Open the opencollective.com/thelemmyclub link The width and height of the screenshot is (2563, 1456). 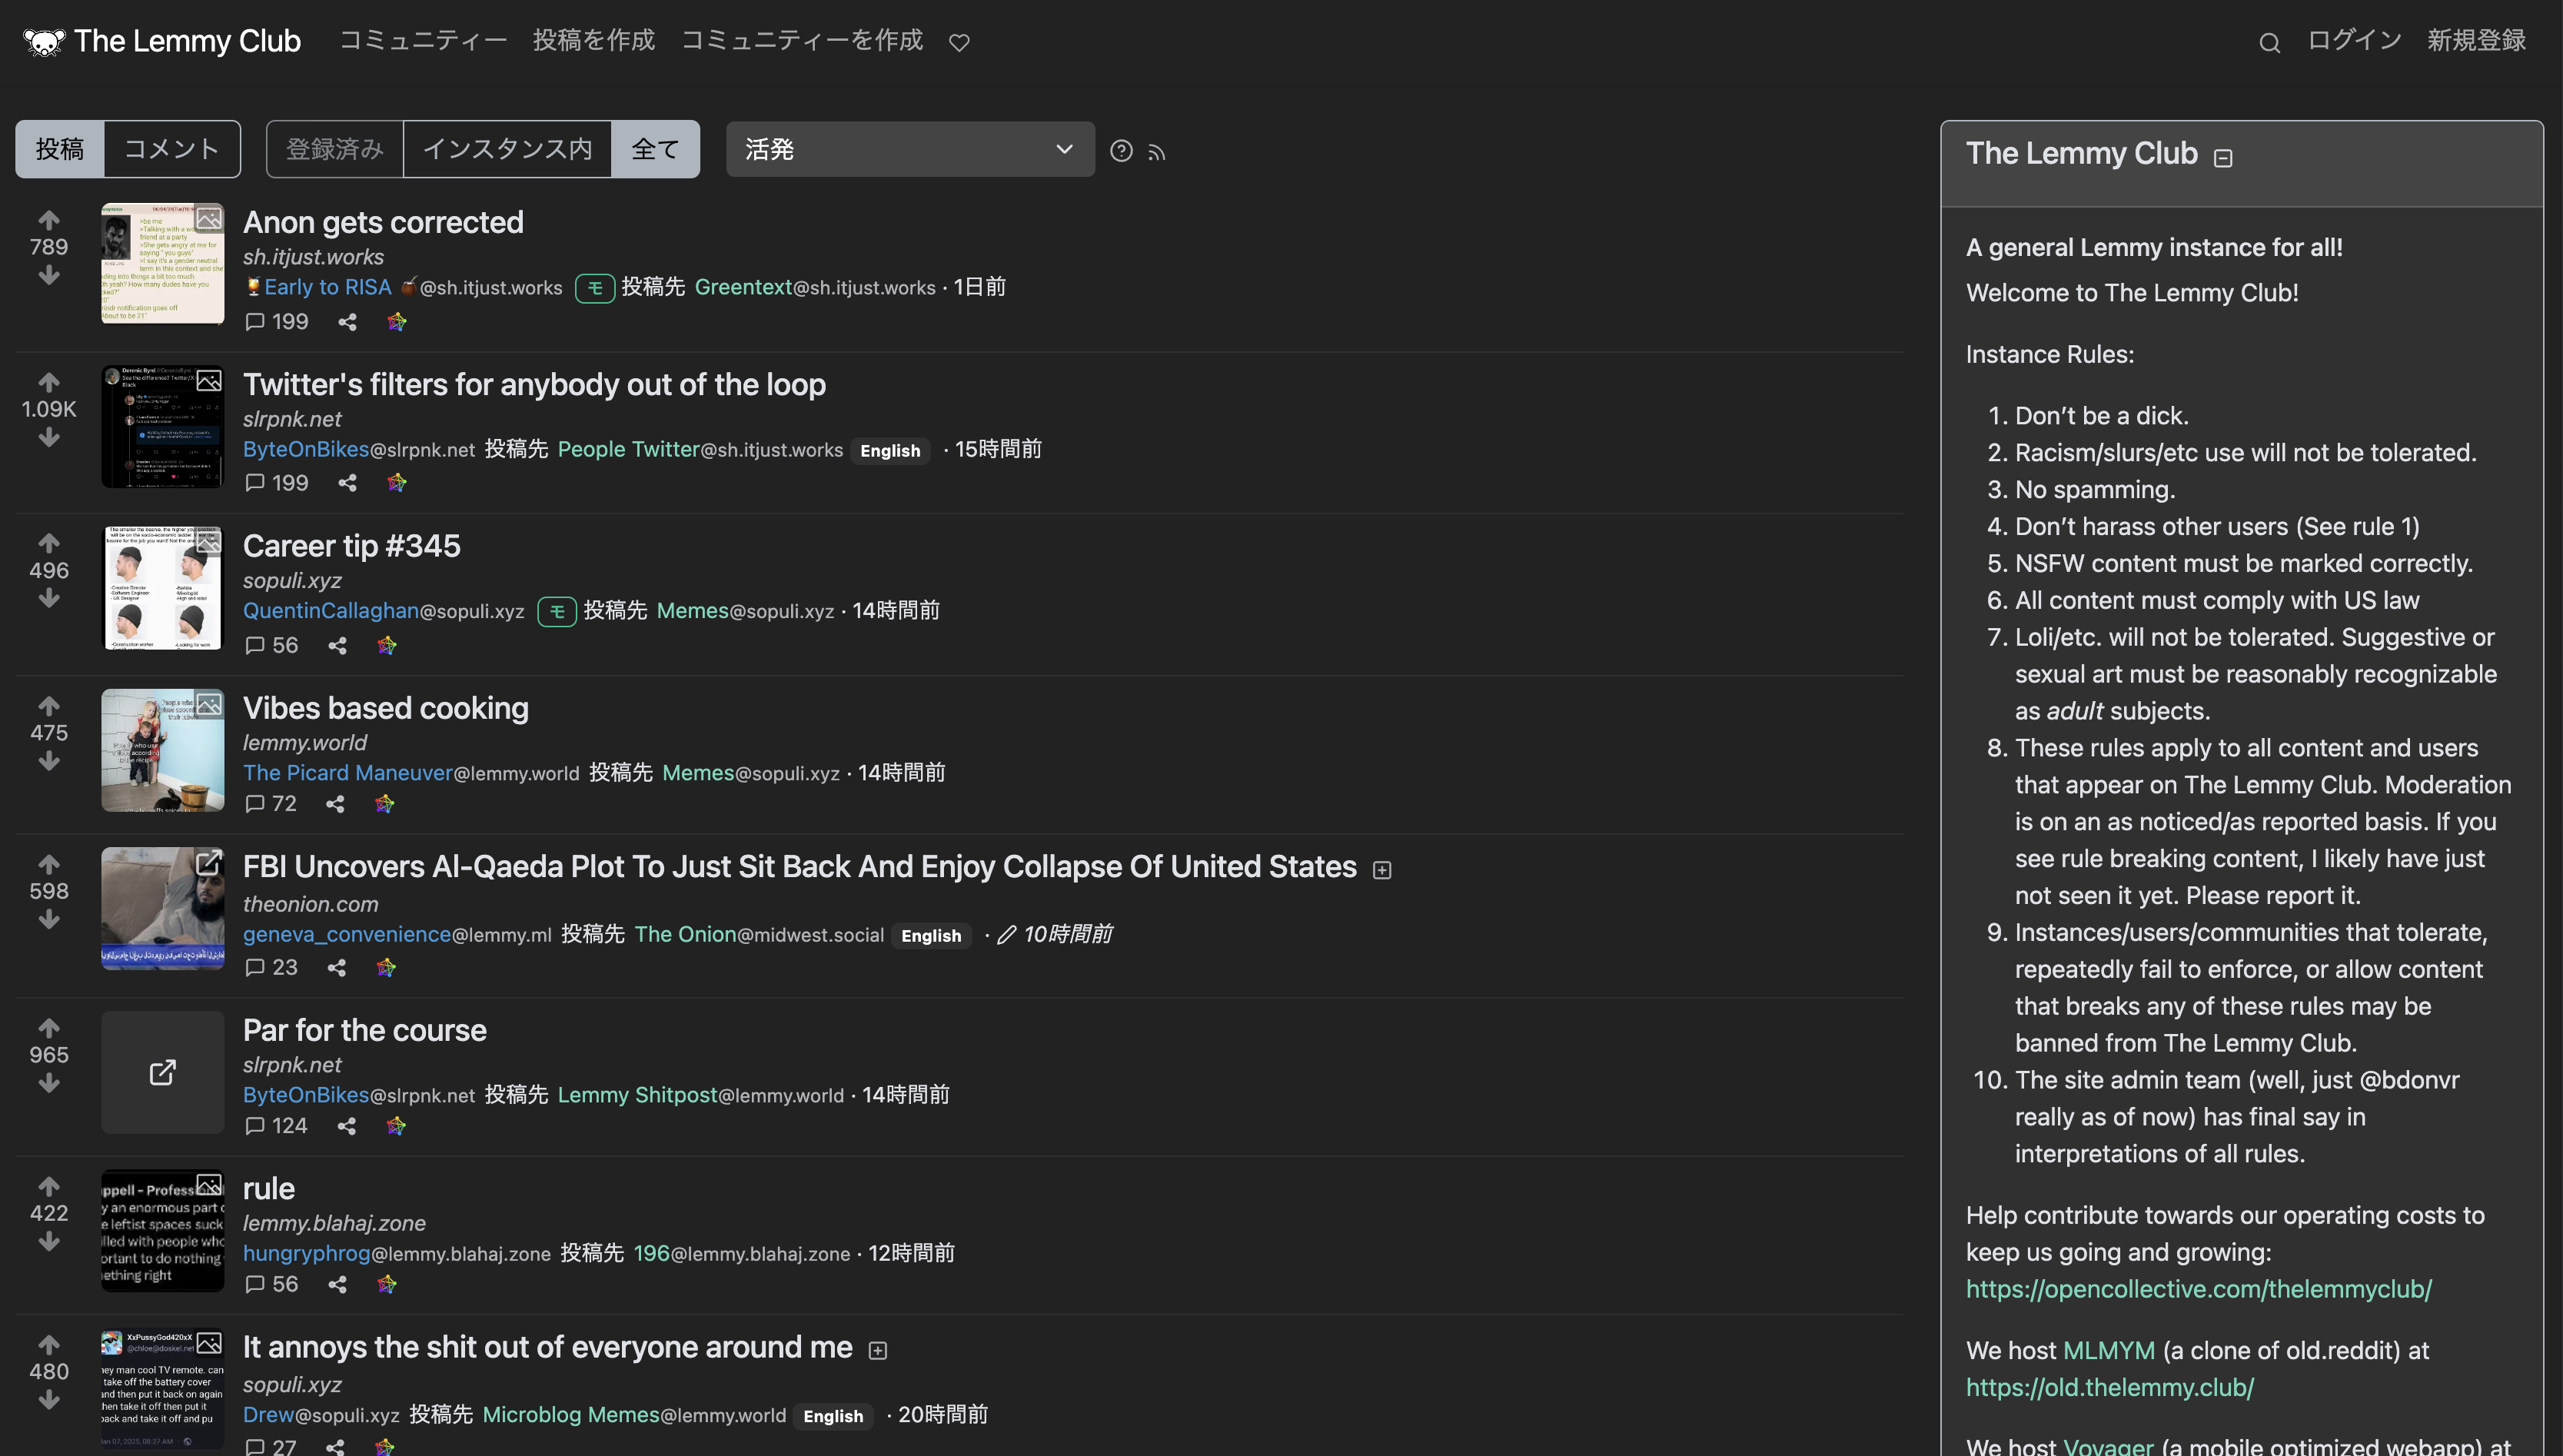click(2198, 1289)
